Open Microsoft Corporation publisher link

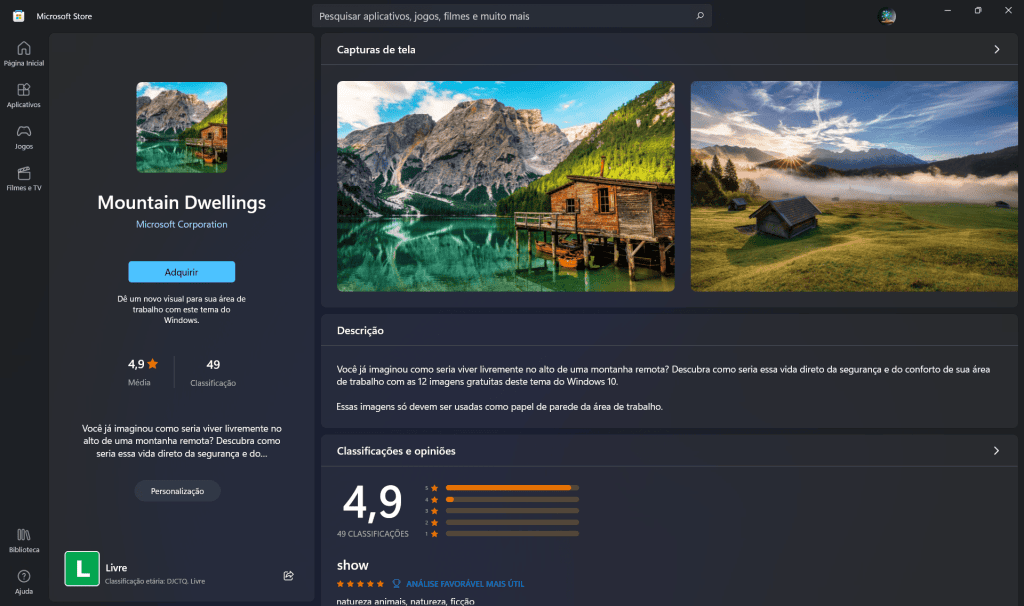tap(182, 224)
